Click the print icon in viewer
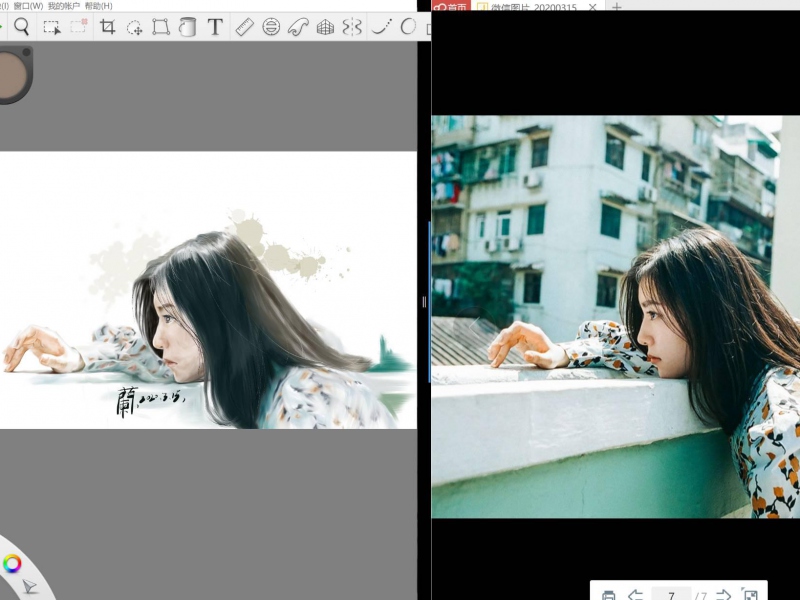 [x=608, y=595]
